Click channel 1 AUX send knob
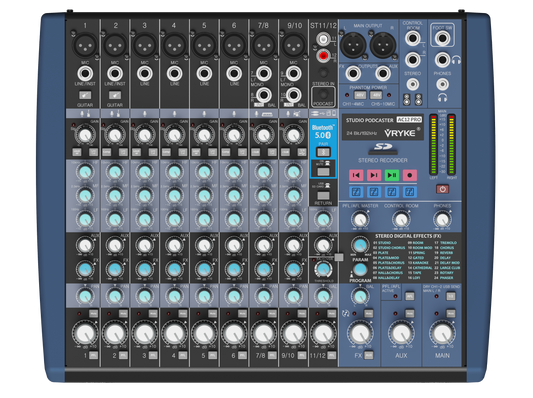 coord(85,245)
